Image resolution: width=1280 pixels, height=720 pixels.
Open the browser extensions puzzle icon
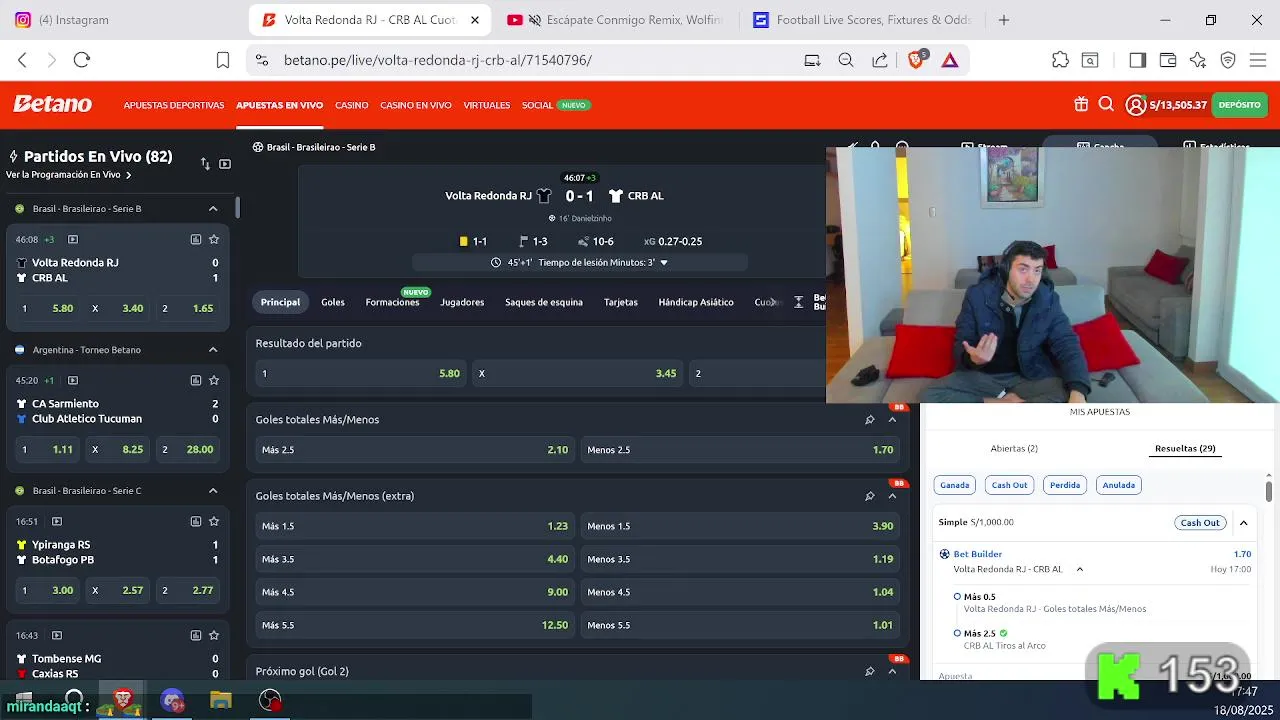tap(1061, 60)
